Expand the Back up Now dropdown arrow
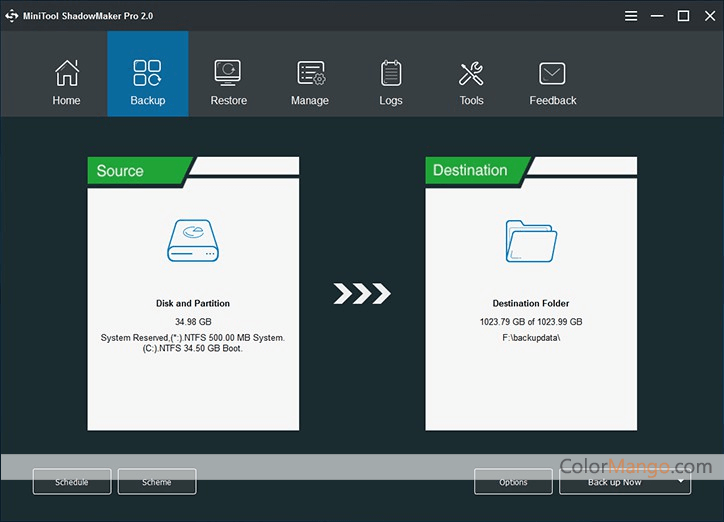 pyautogui.click(x=681, y=481)
